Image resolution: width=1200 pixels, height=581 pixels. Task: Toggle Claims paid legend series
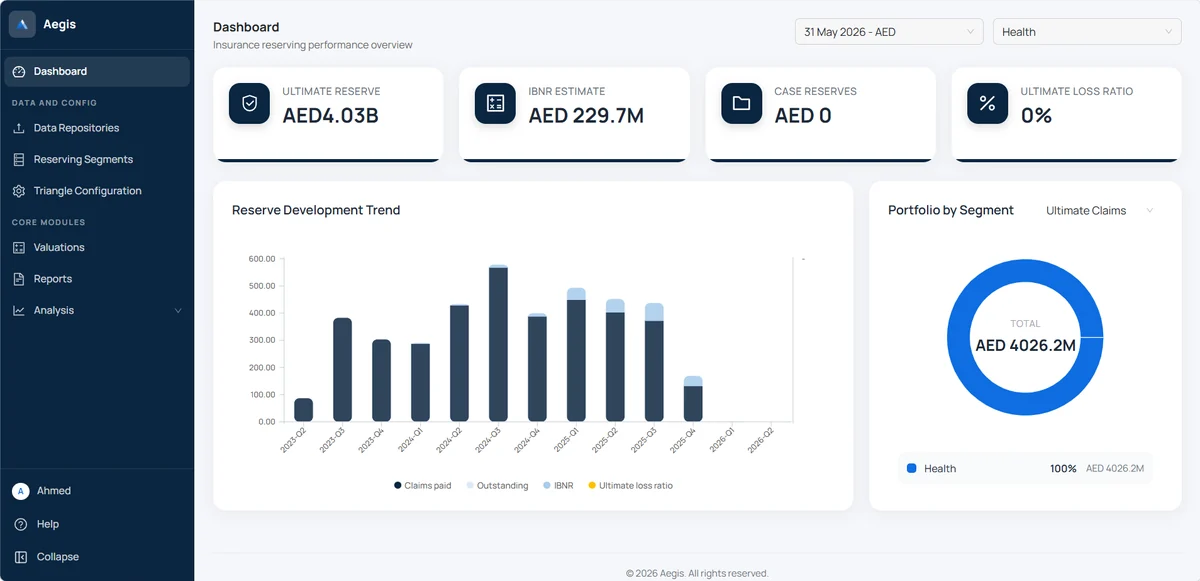422,486
